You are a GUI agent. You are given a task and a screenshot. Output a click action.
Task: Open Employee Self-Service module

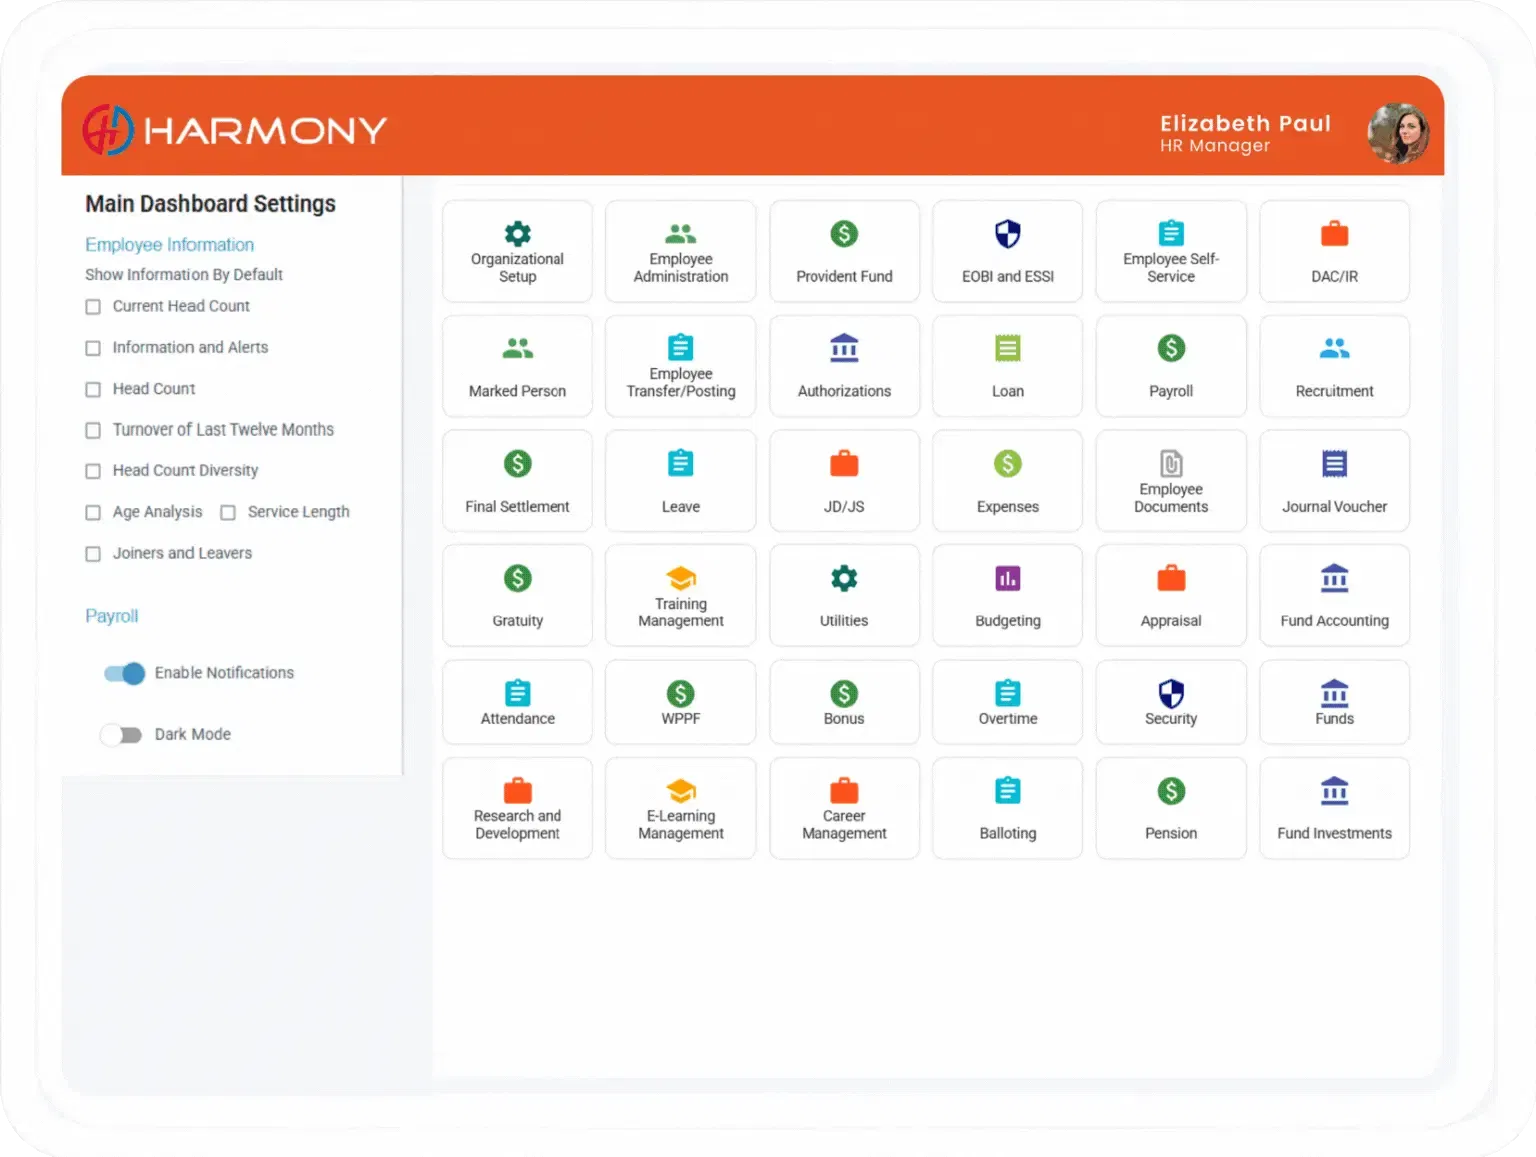click(1171, 251)
